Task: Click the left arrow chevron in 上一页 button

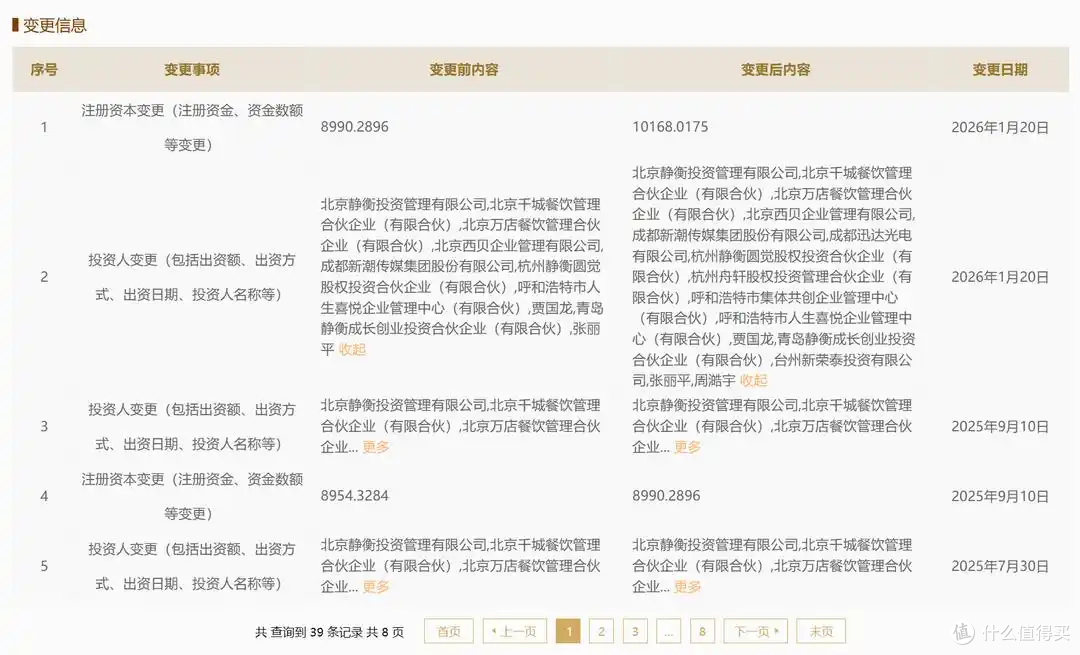Action: click(x=495, y=631)
